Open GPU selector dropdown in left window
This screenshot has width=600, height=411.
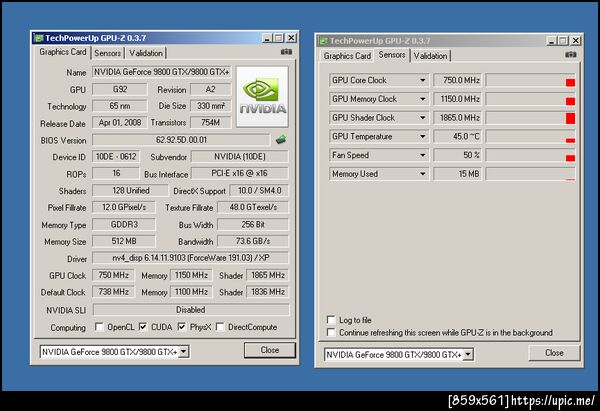pyautogui.click(x=184, y=352)
